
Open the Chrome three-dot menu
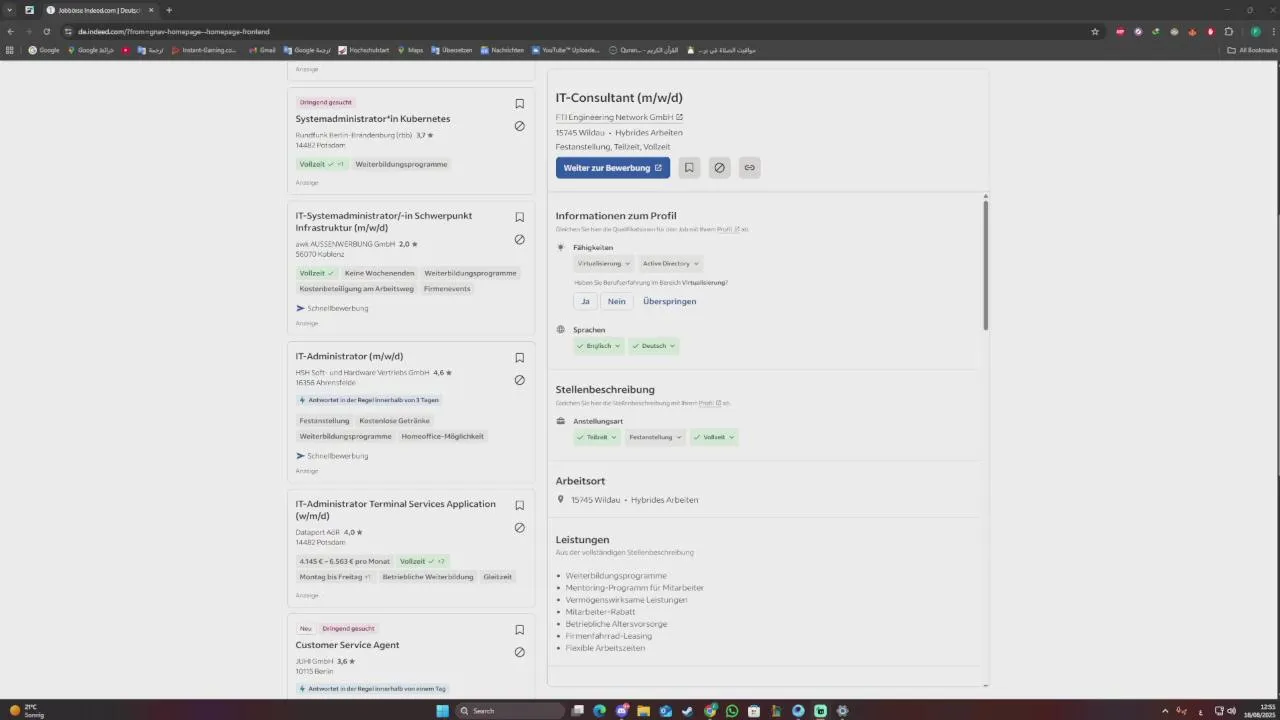[1272, 31]
